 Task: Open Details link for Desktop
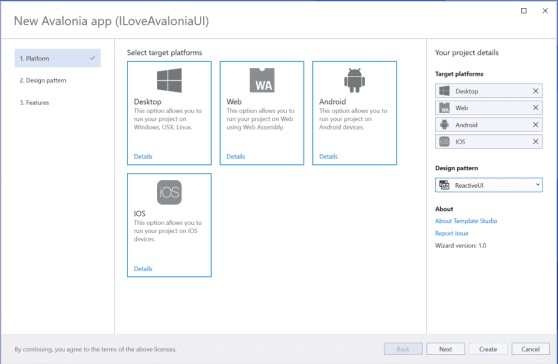(x=143, y=157)
